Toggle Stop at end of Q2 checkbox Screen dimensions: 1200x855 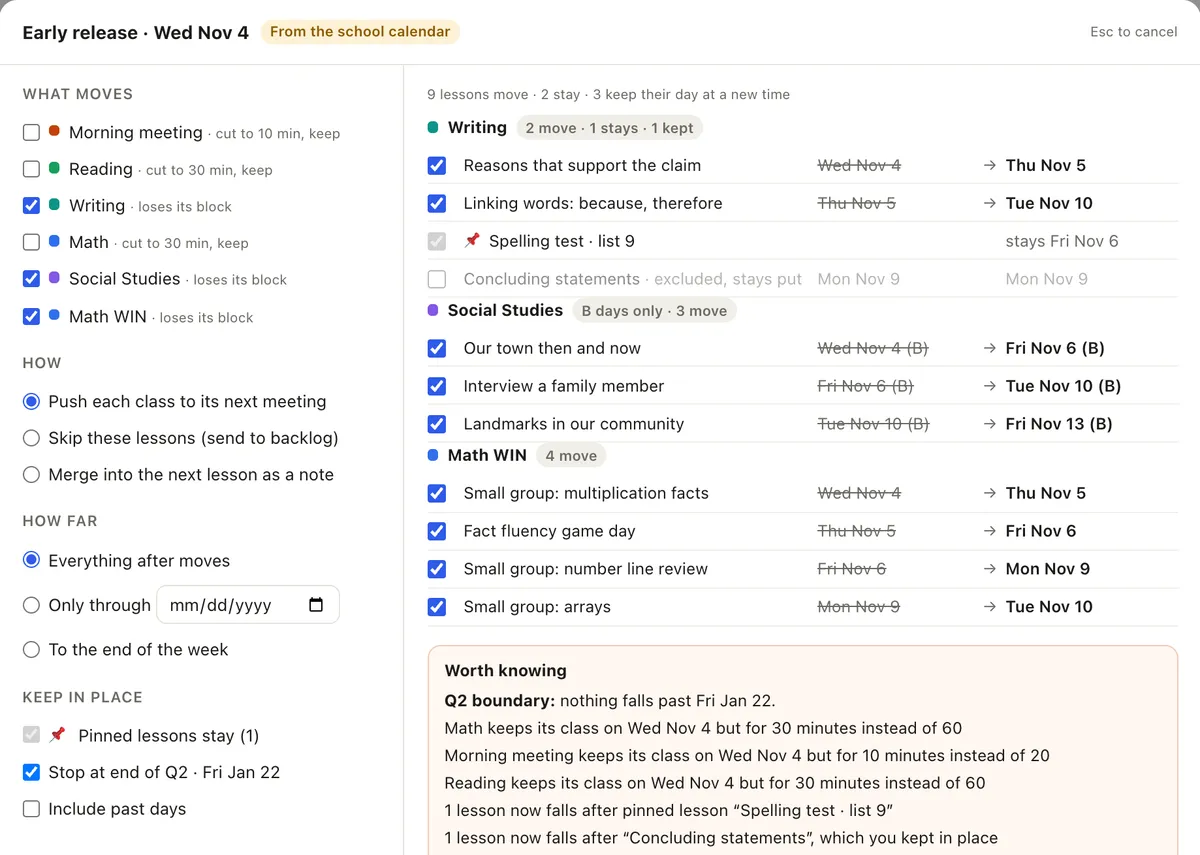(x=31, y=772)
